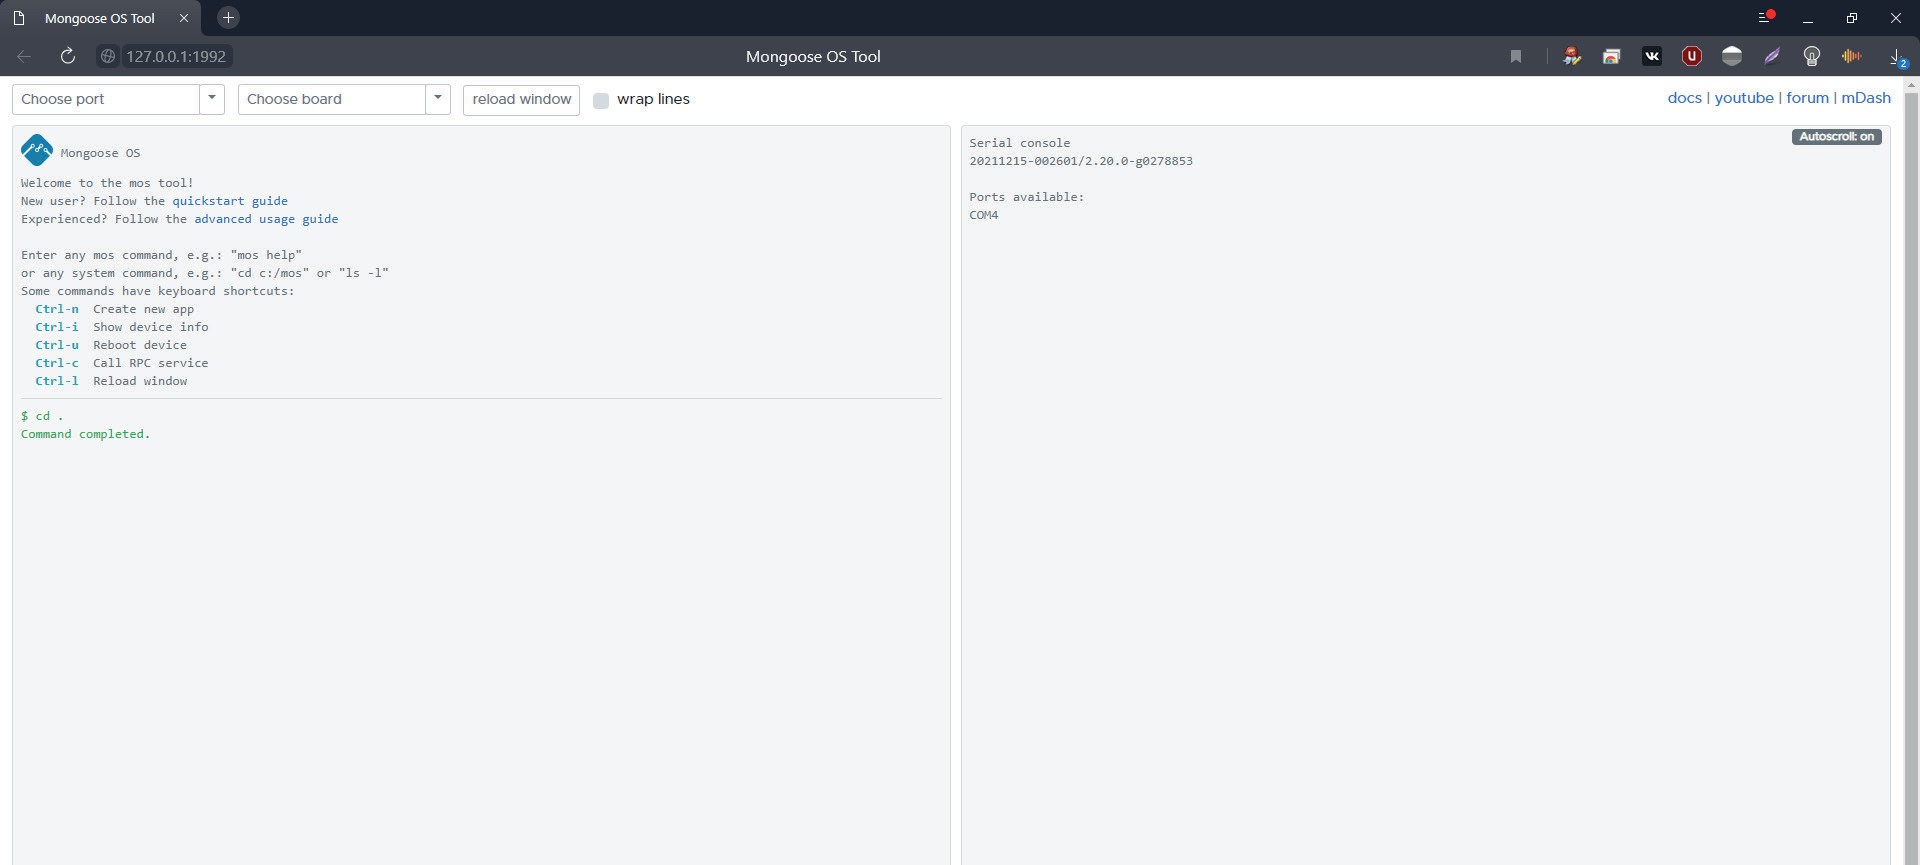Click the orange sound wave extension icon
This screenshot has width=1920, height=865.
[x=1851, y=56]
